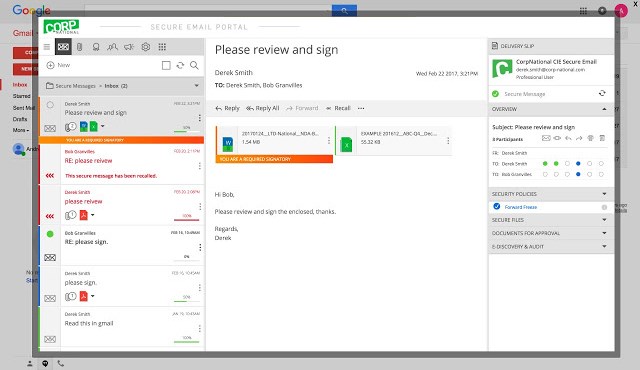Toggle the Forward Freeze policy checkbox

click(x=497, y=206)
